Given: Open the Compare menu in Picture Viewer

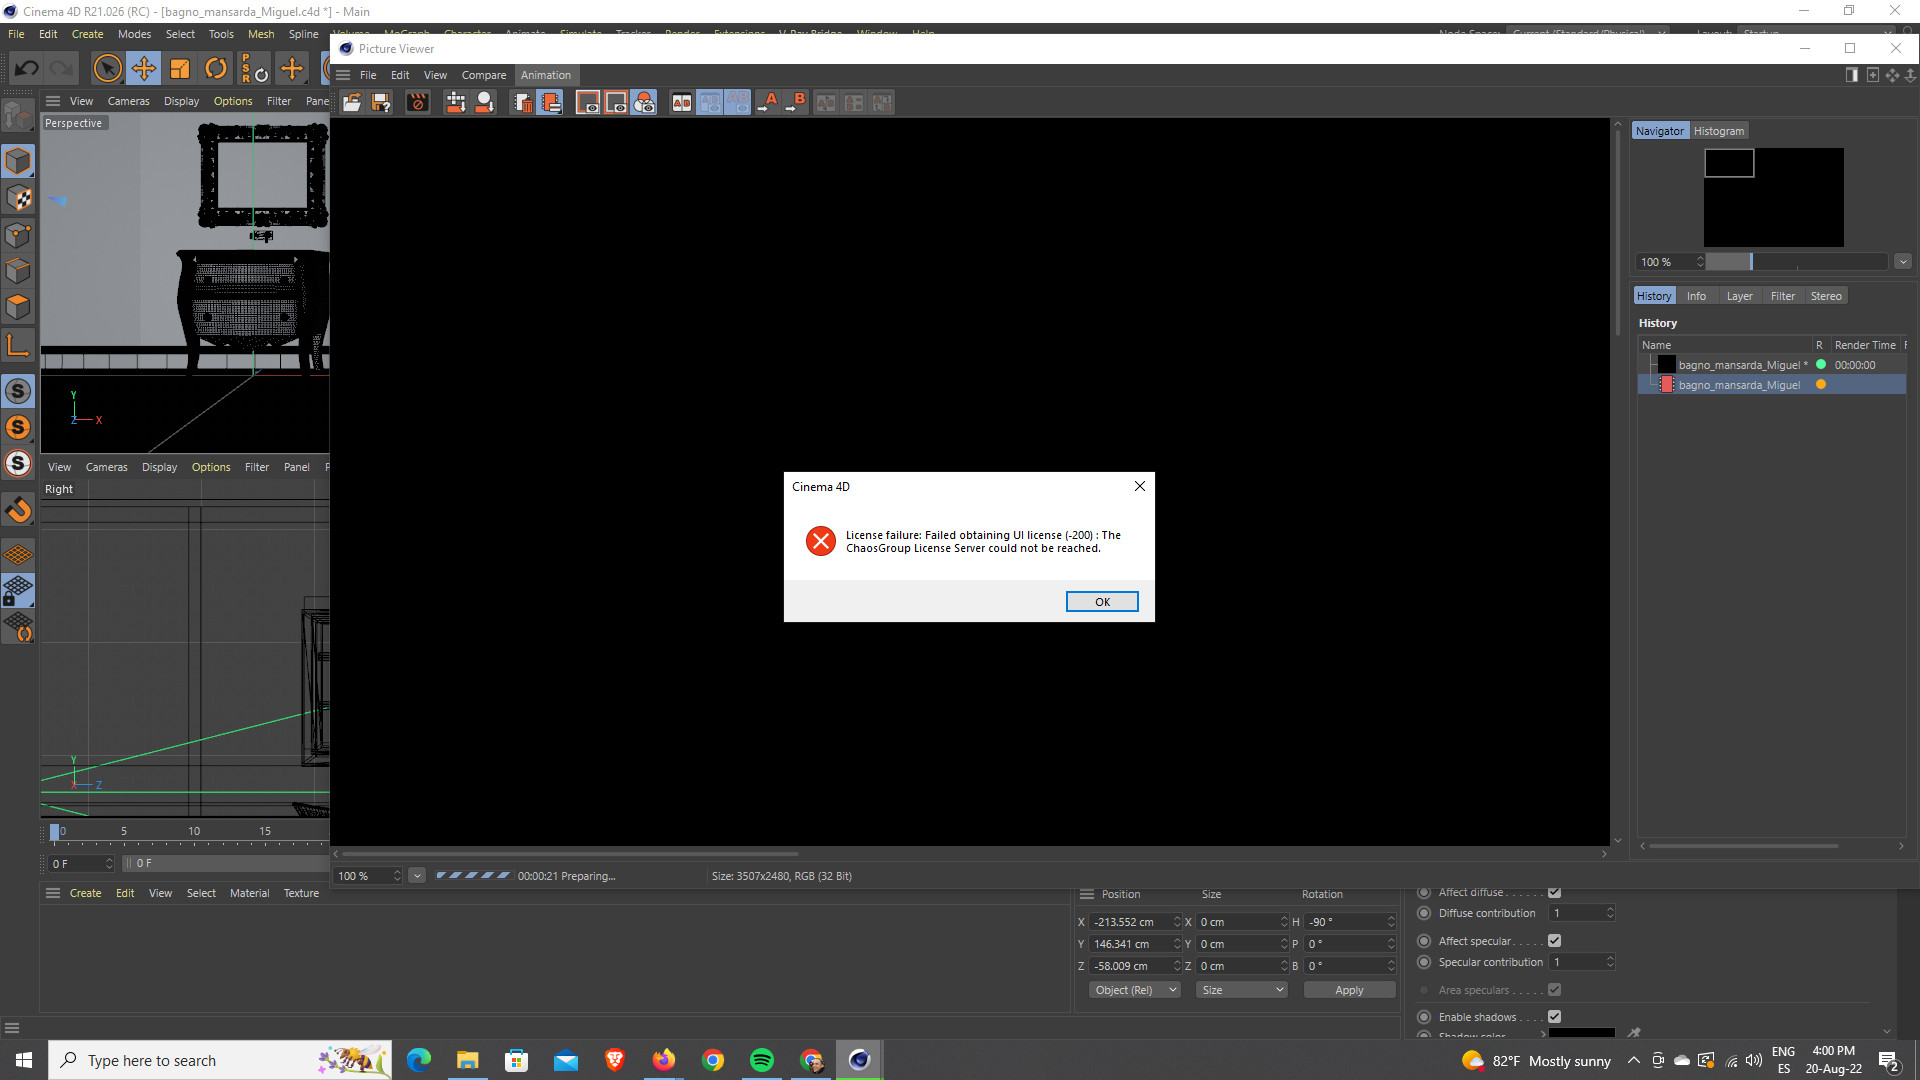Looking at the screenshot, I should pos(484,75).
